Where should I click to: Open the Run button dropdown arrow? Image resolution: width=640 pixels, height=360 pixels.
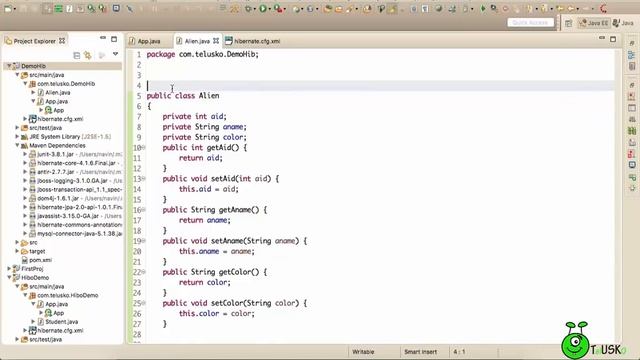point(270,9)
